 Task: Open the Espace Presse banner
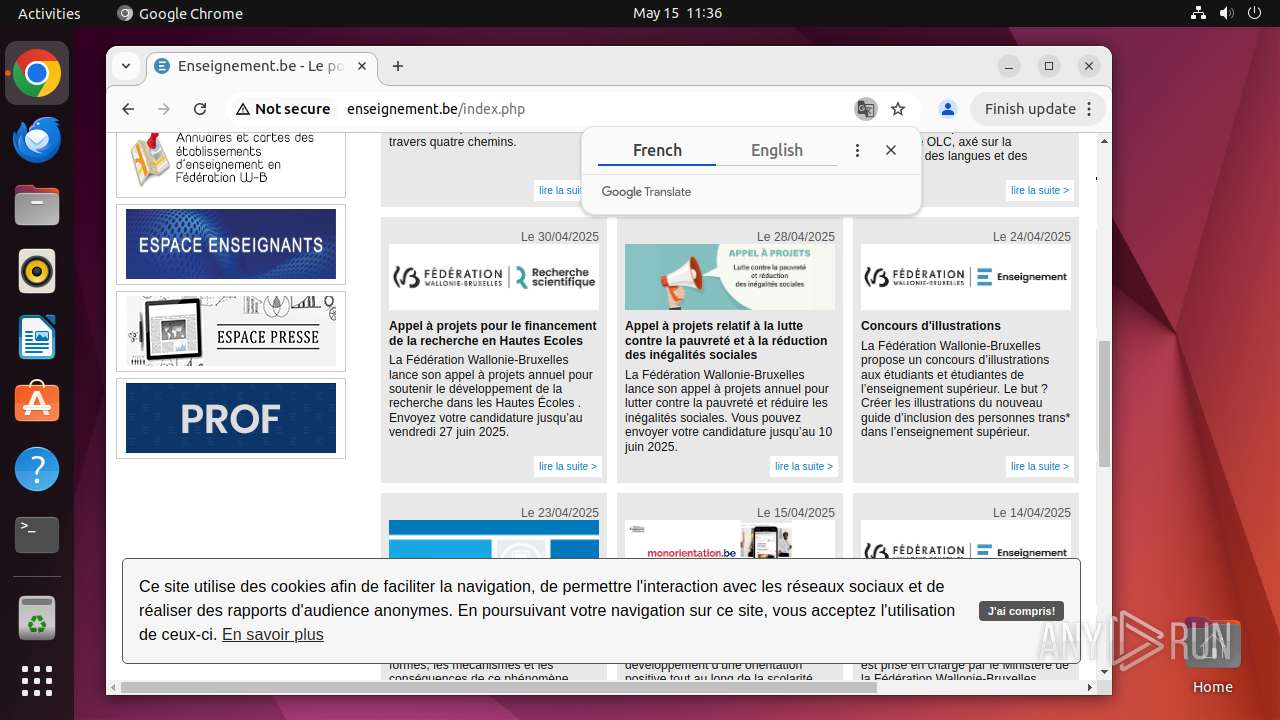coord(231,331)
